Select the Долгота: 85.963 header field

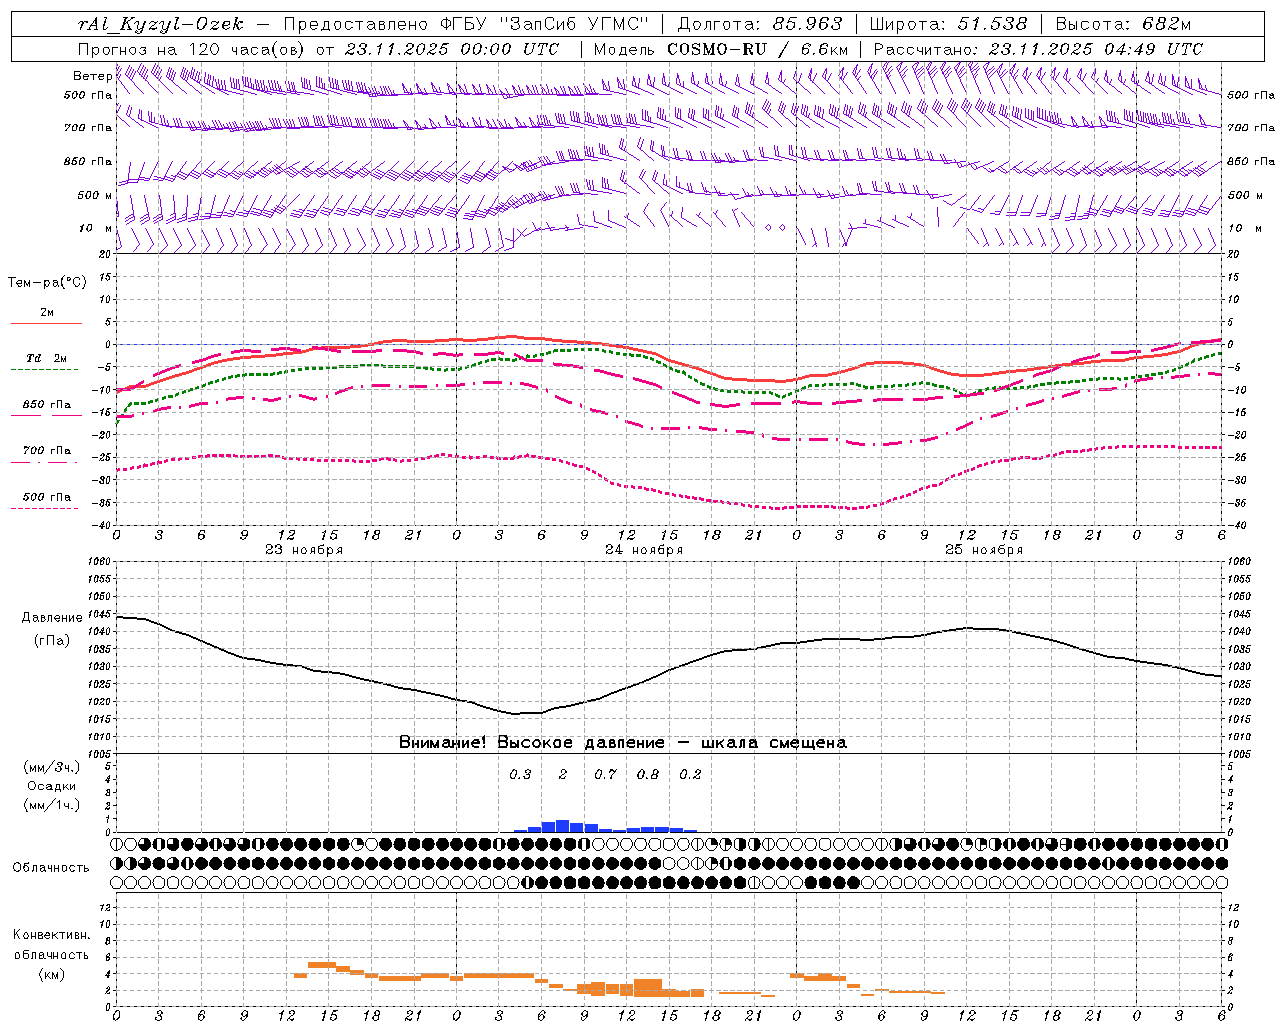click(760, 24)
